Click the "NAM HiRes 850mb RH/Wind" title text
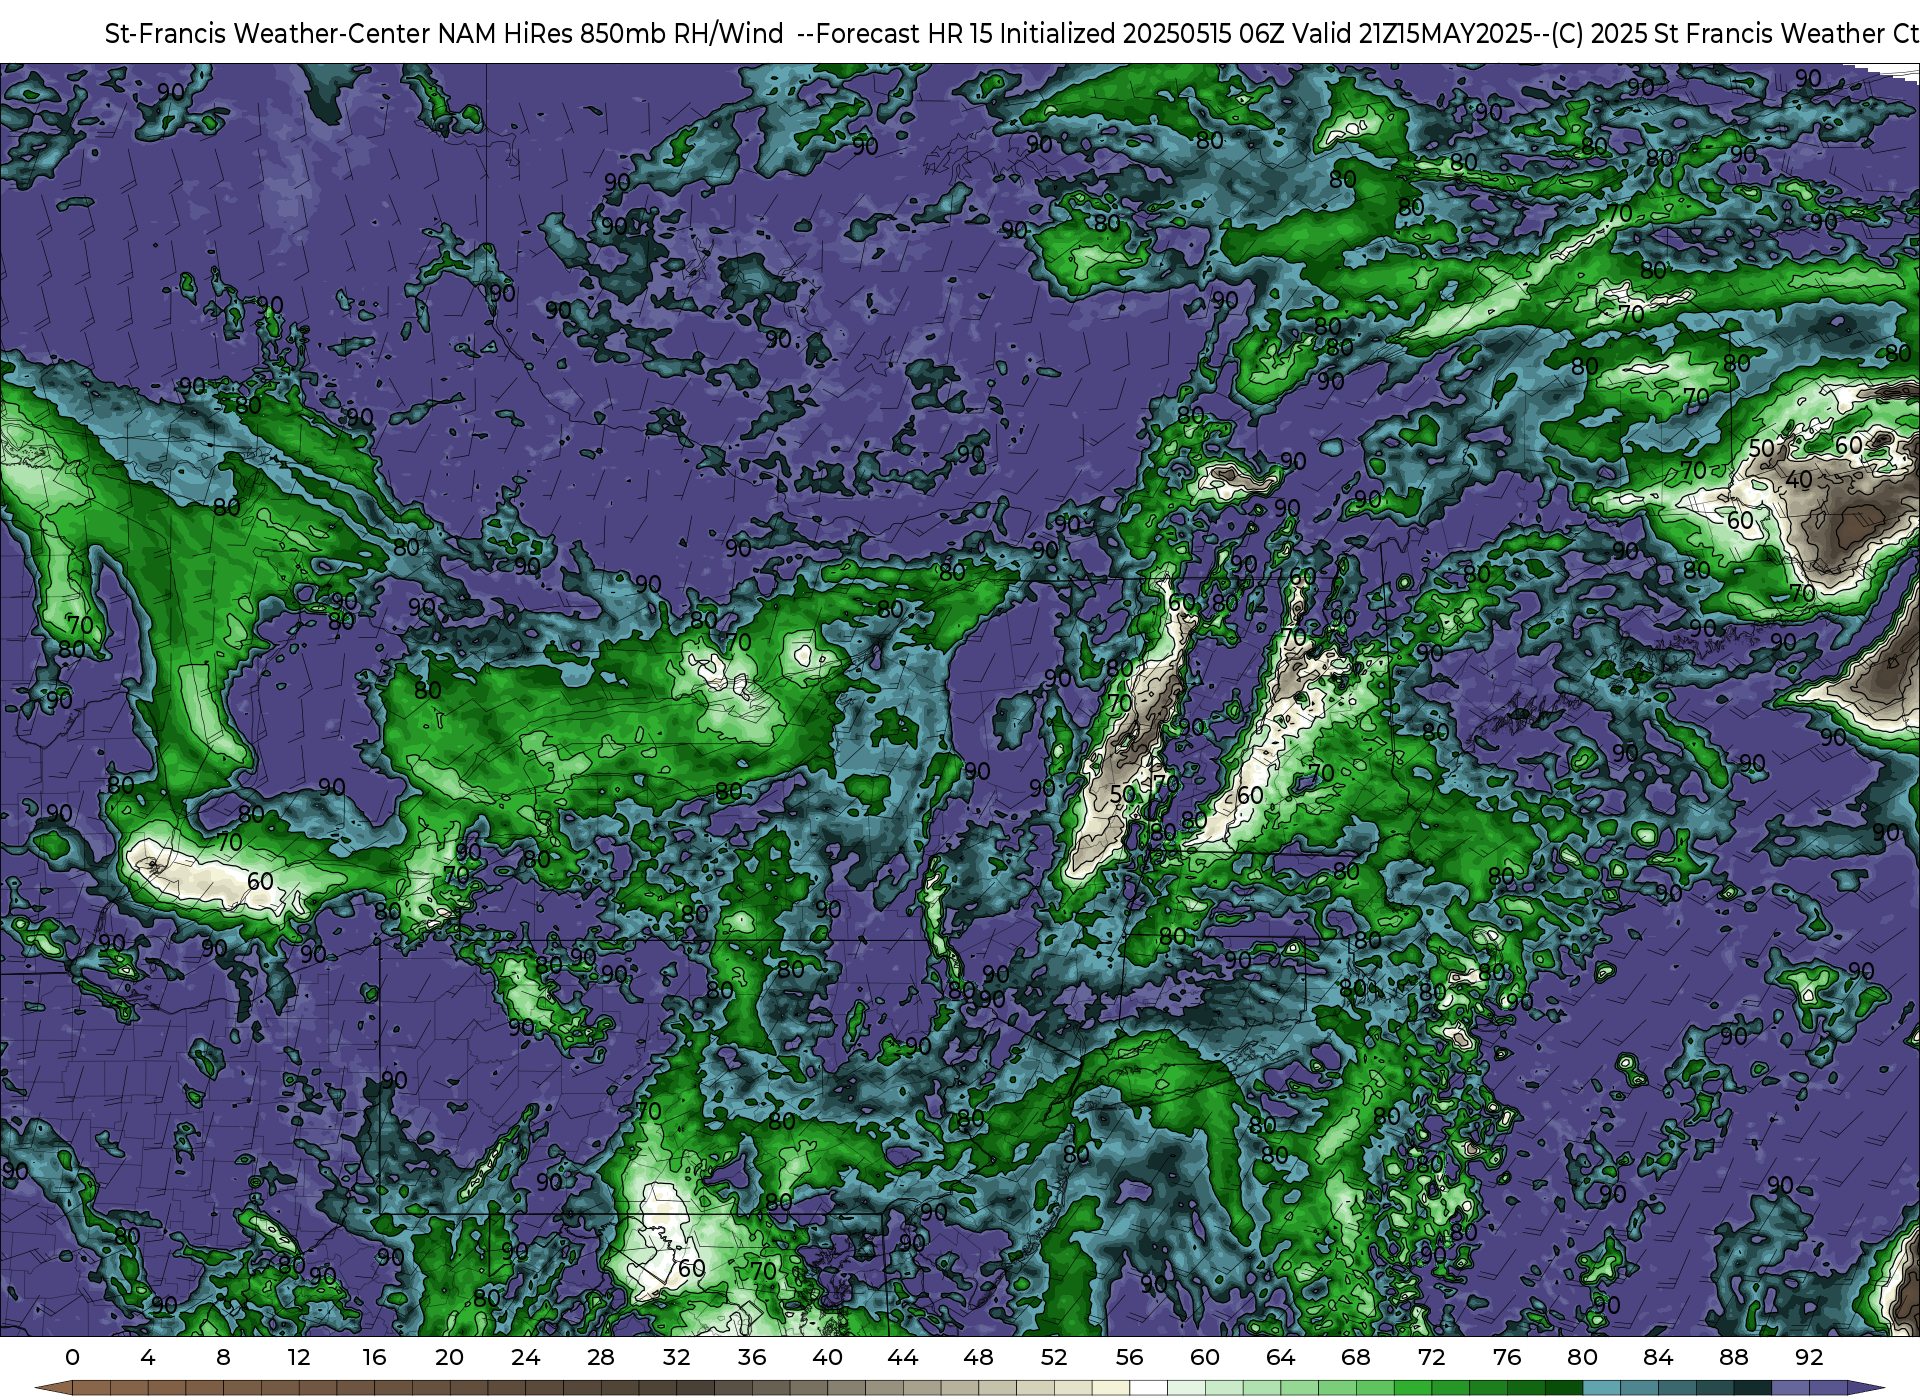Screen dimensions: 1920x1400 click(611, 34)
